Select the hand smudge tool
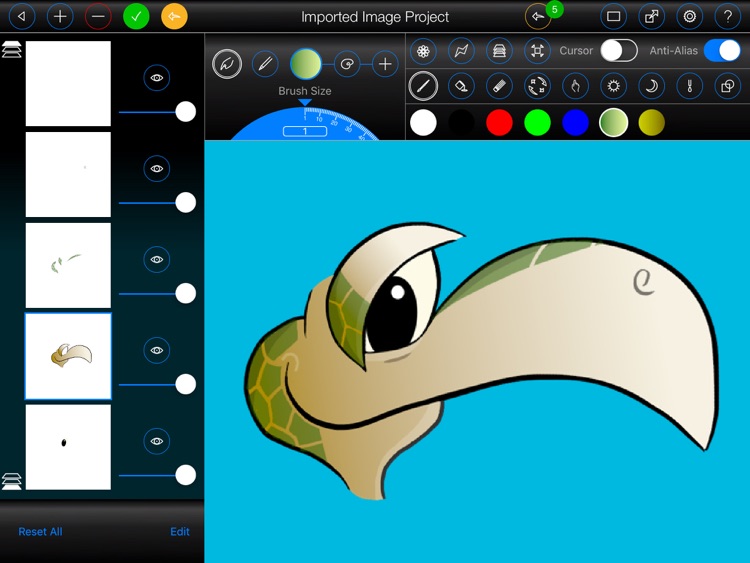This screenshot has width=750, height=563. (x=575, y=86)
